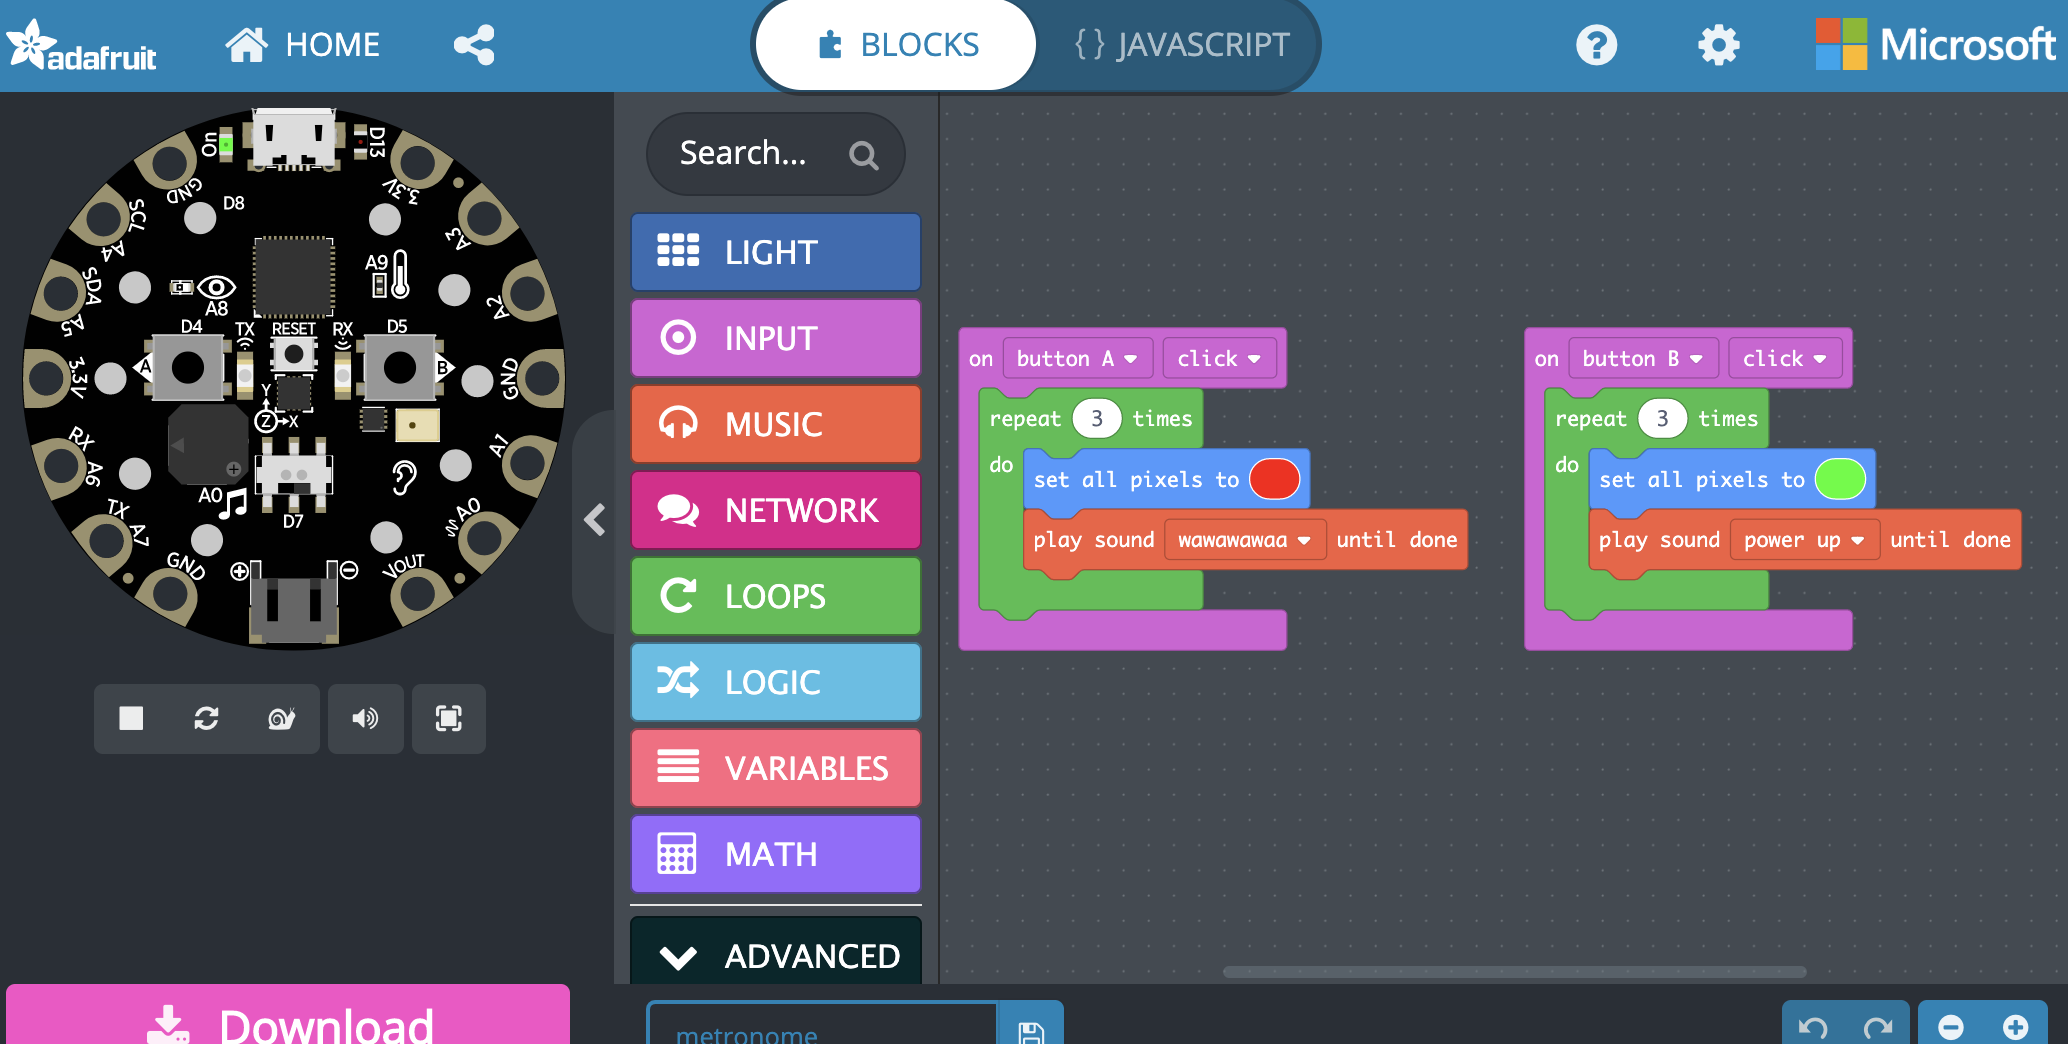Select the play sound power up block

(x=1660, y=540)
